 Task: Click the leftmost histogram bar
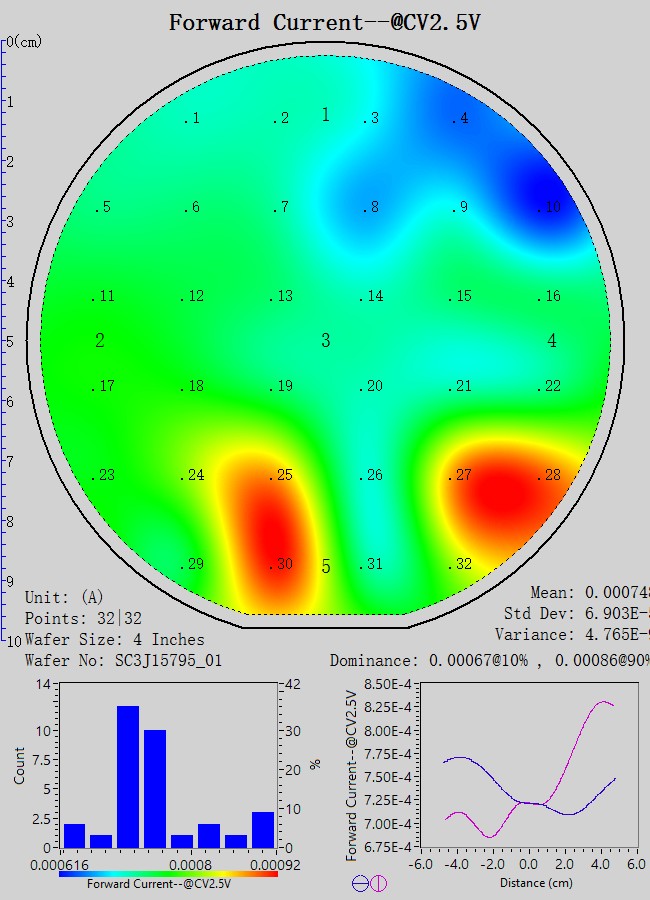[74, 834]
